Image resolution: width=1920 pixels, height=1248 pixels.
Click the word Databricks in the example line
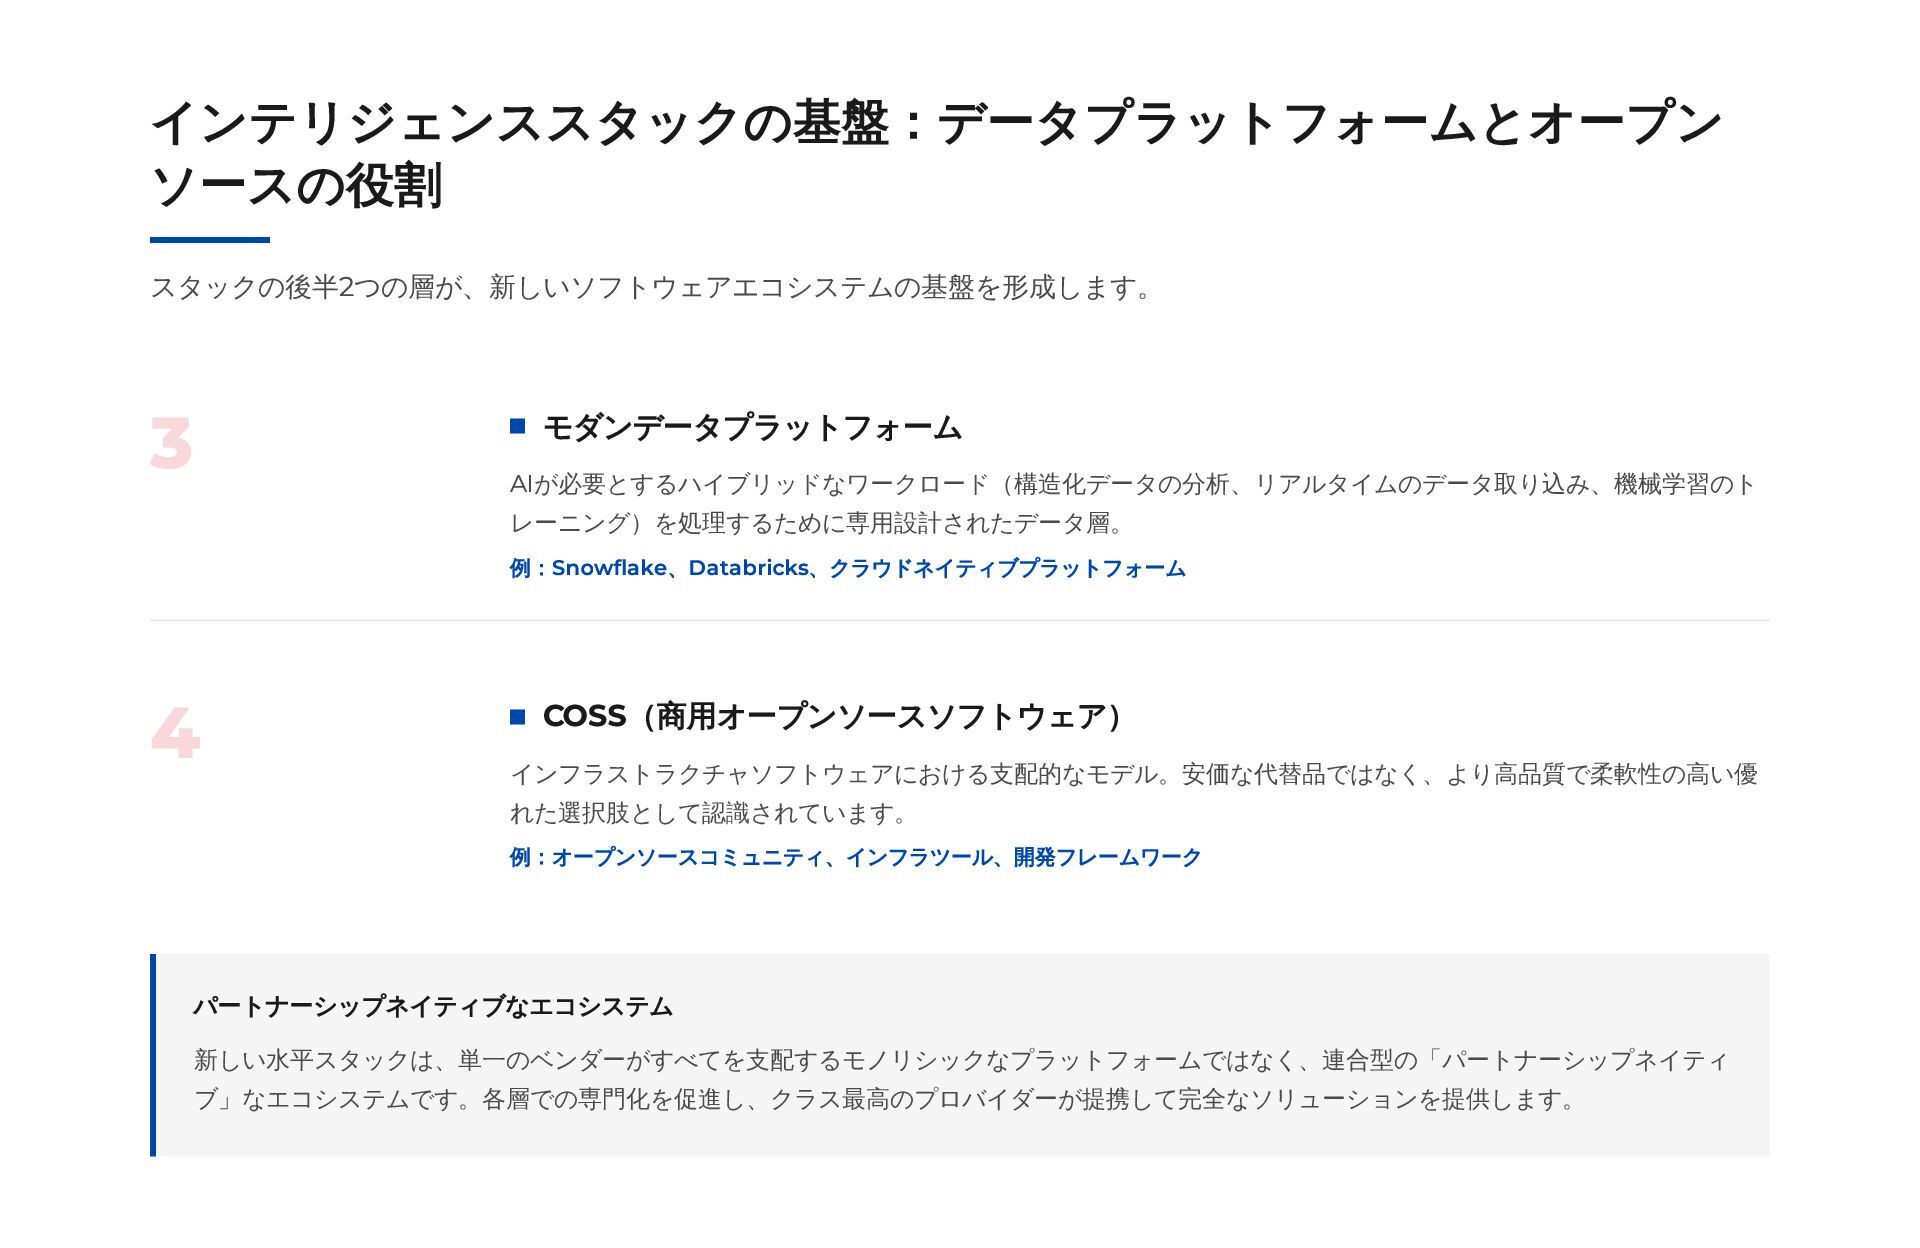pyautogui.click(x=748, y=568)
